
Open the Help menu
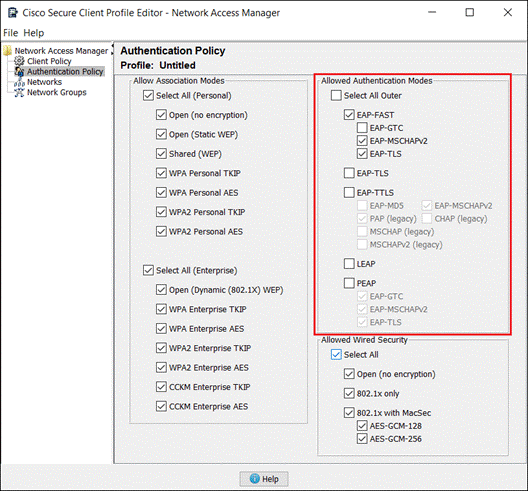34,33
